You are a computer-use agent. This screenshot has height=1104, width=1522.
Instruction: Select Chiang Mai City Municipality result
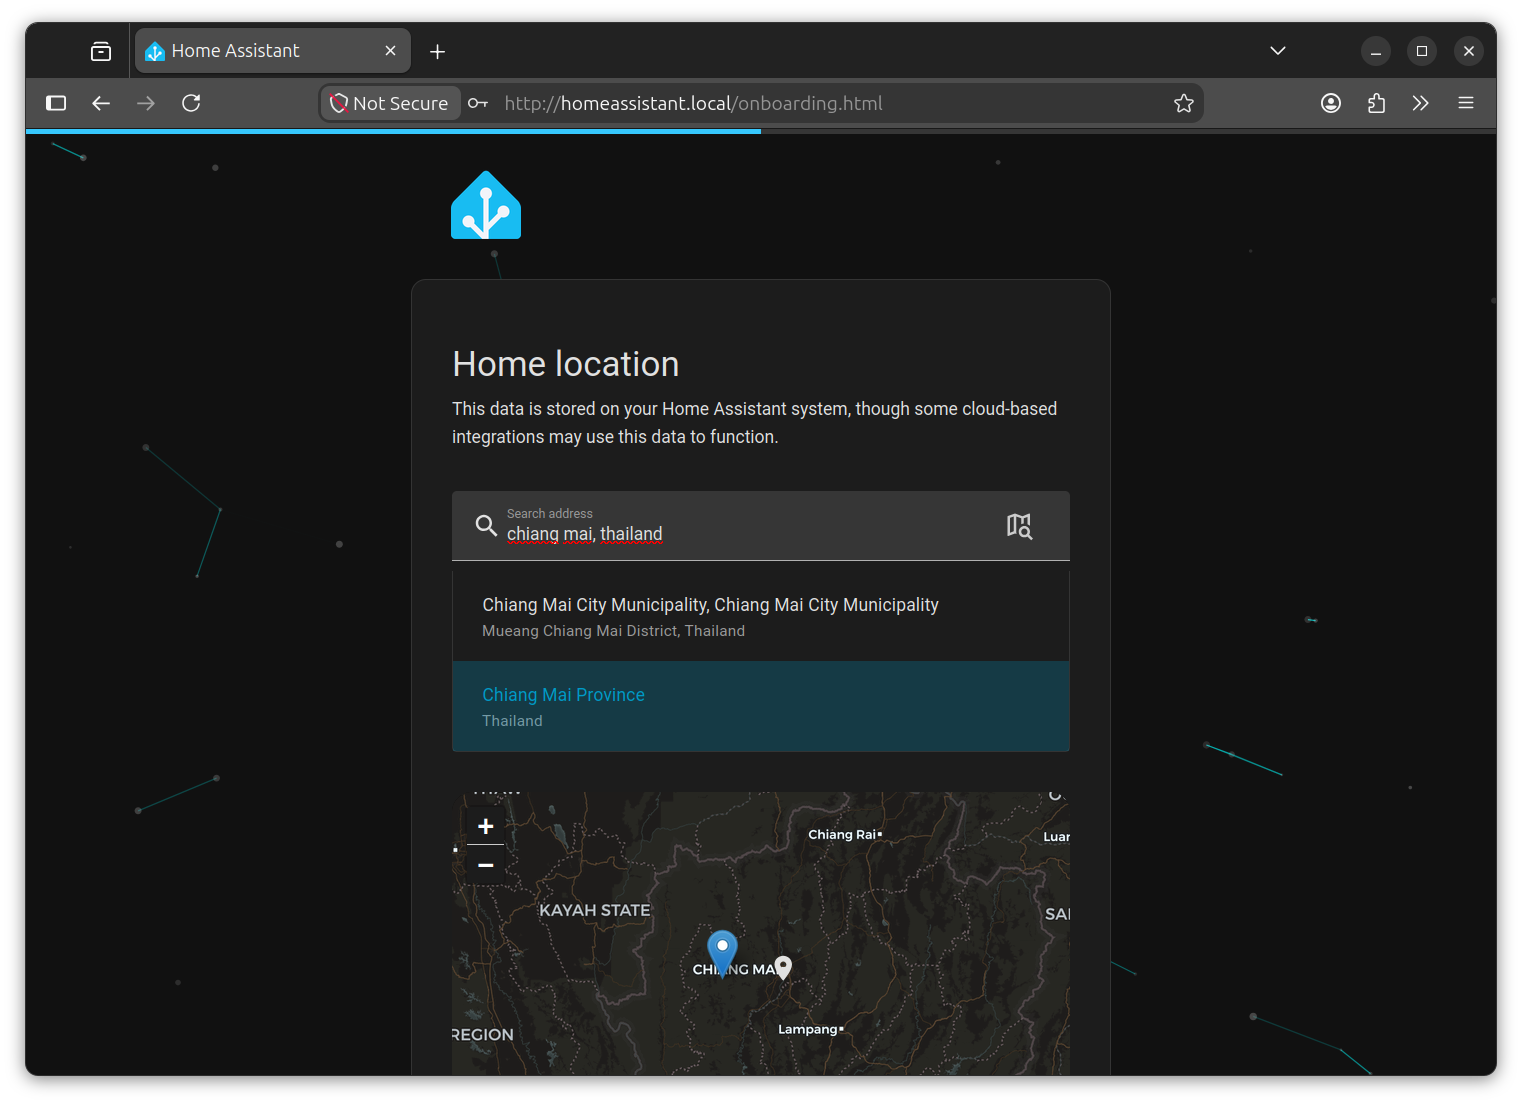pyautogui.click(x=761, y=616)
